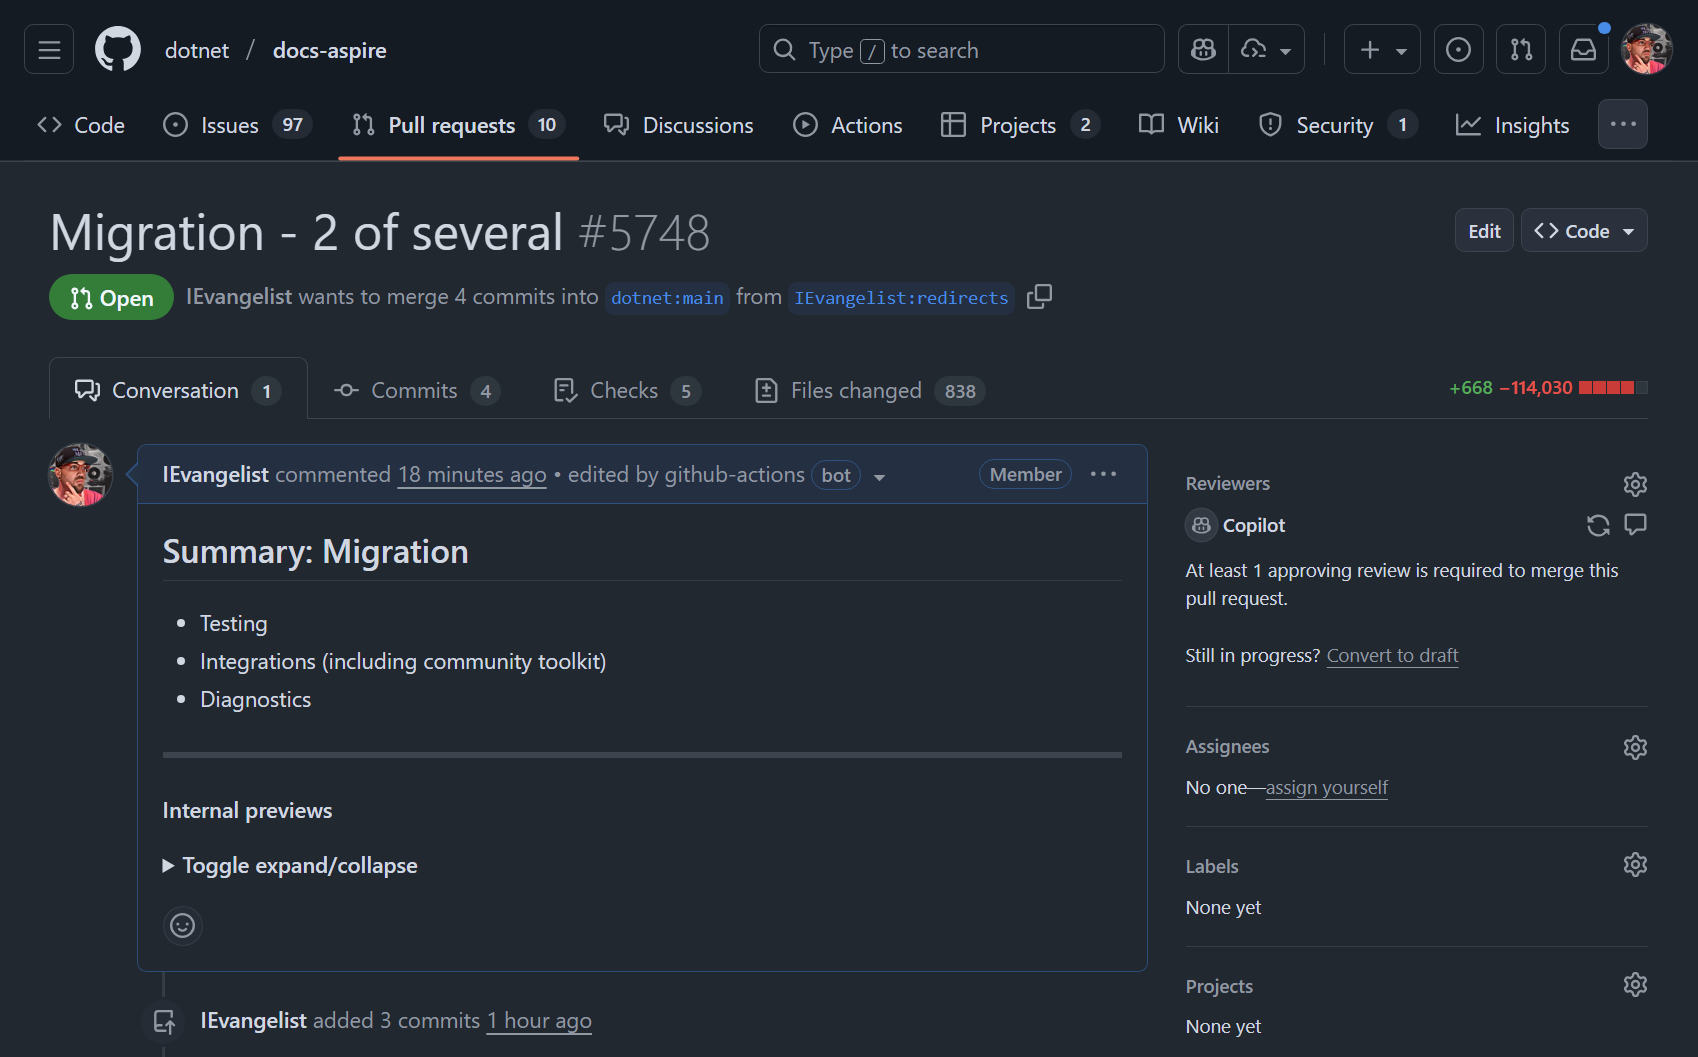Add a reaction using the smiley icon
This screenshot has height=1057, width=1698.
tap(182, 925)
